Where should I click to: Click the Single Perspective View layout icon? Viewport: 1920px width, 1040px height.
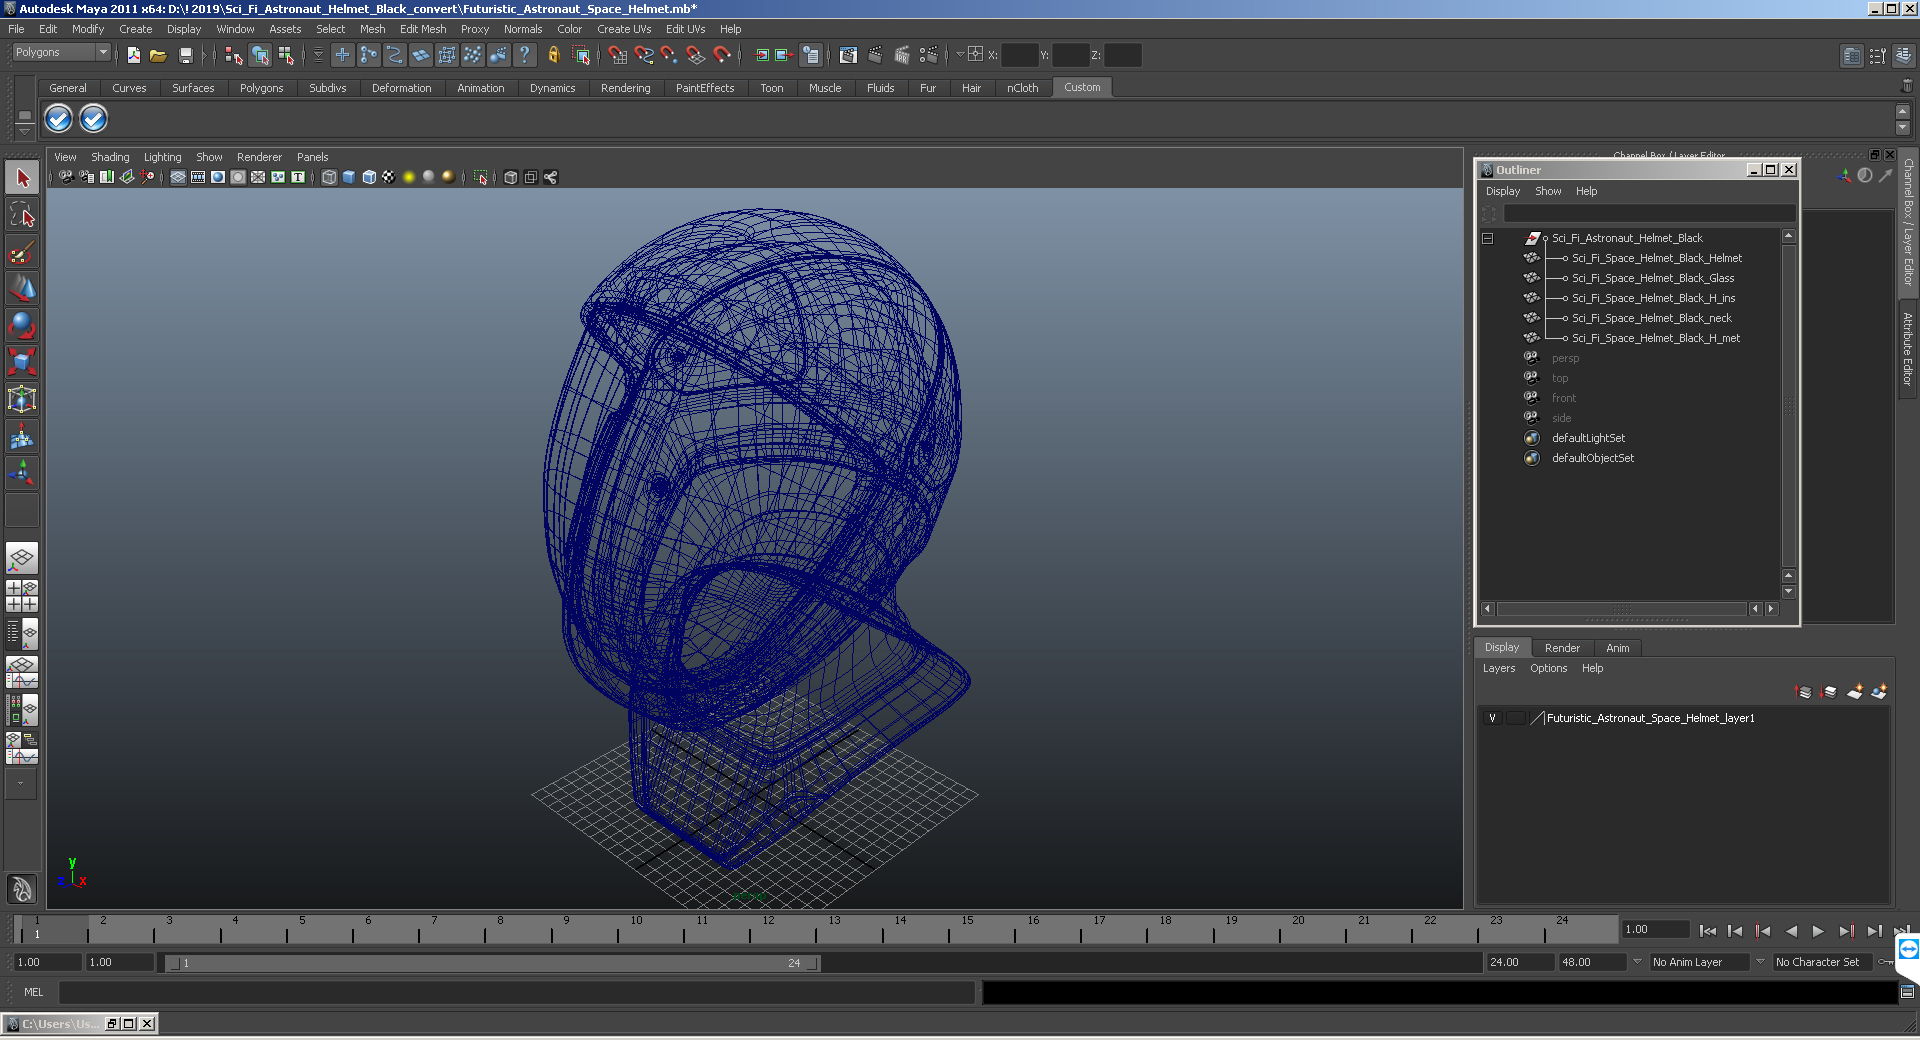pos(22,557)
